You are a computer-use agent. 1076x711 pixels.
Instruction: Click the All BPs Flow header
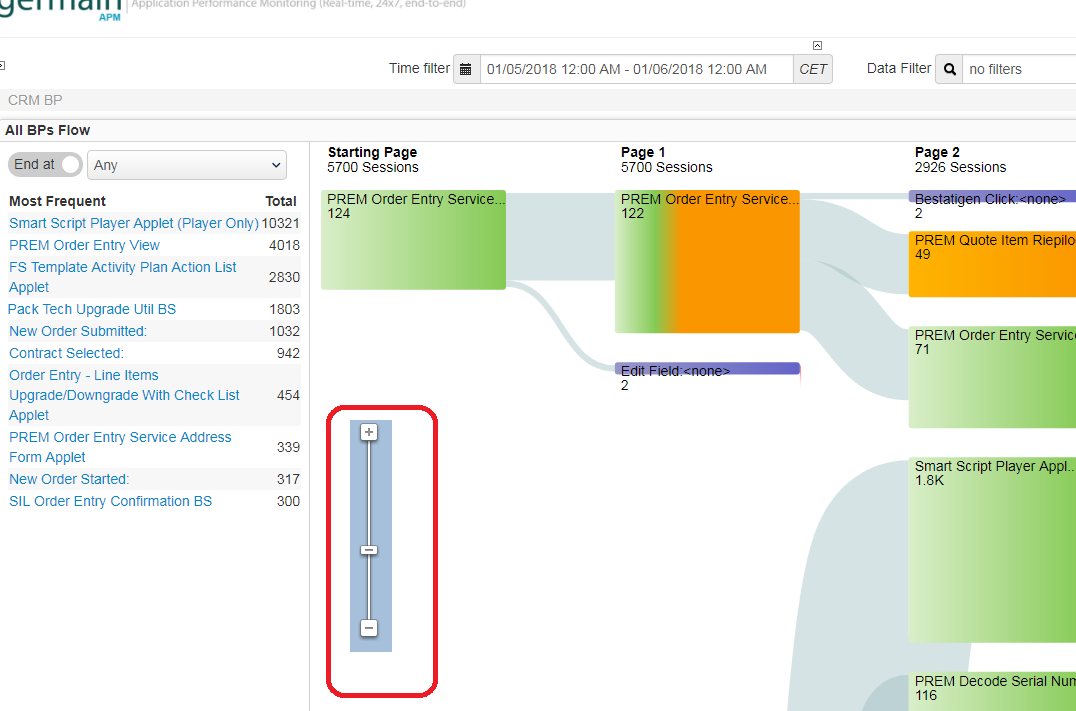48,130
